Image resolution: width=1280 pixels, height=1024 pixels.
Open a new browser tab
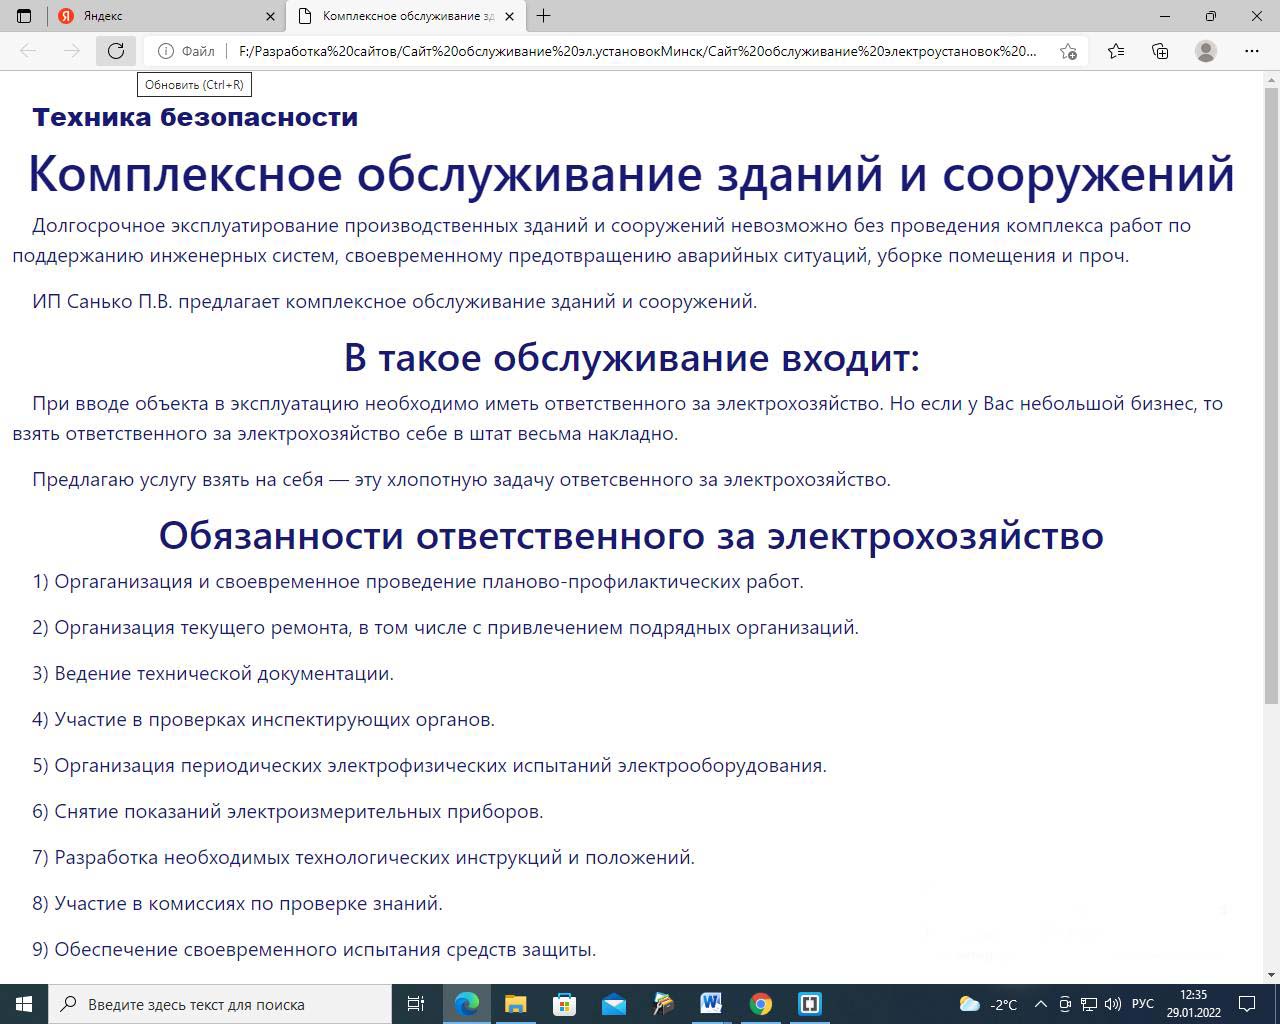coord(543,16)
